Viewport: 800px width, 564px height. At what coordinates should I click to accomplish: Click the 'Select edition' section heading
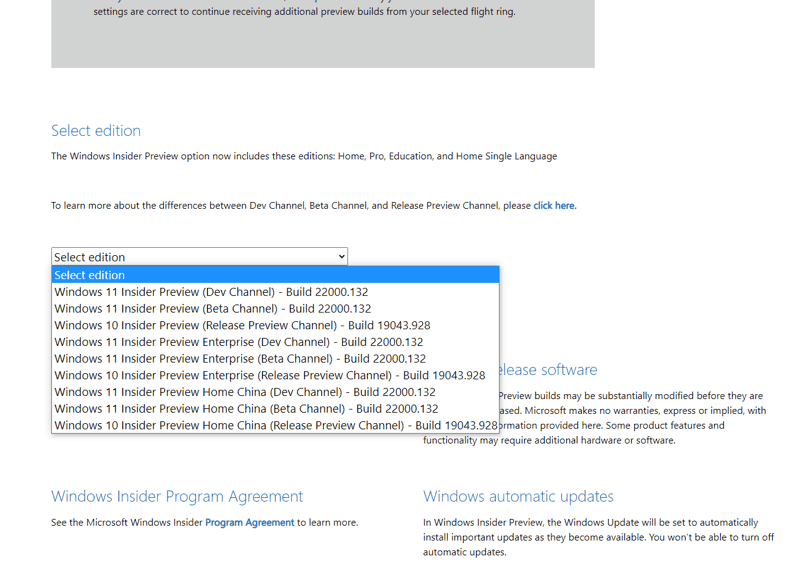[96, 131]
